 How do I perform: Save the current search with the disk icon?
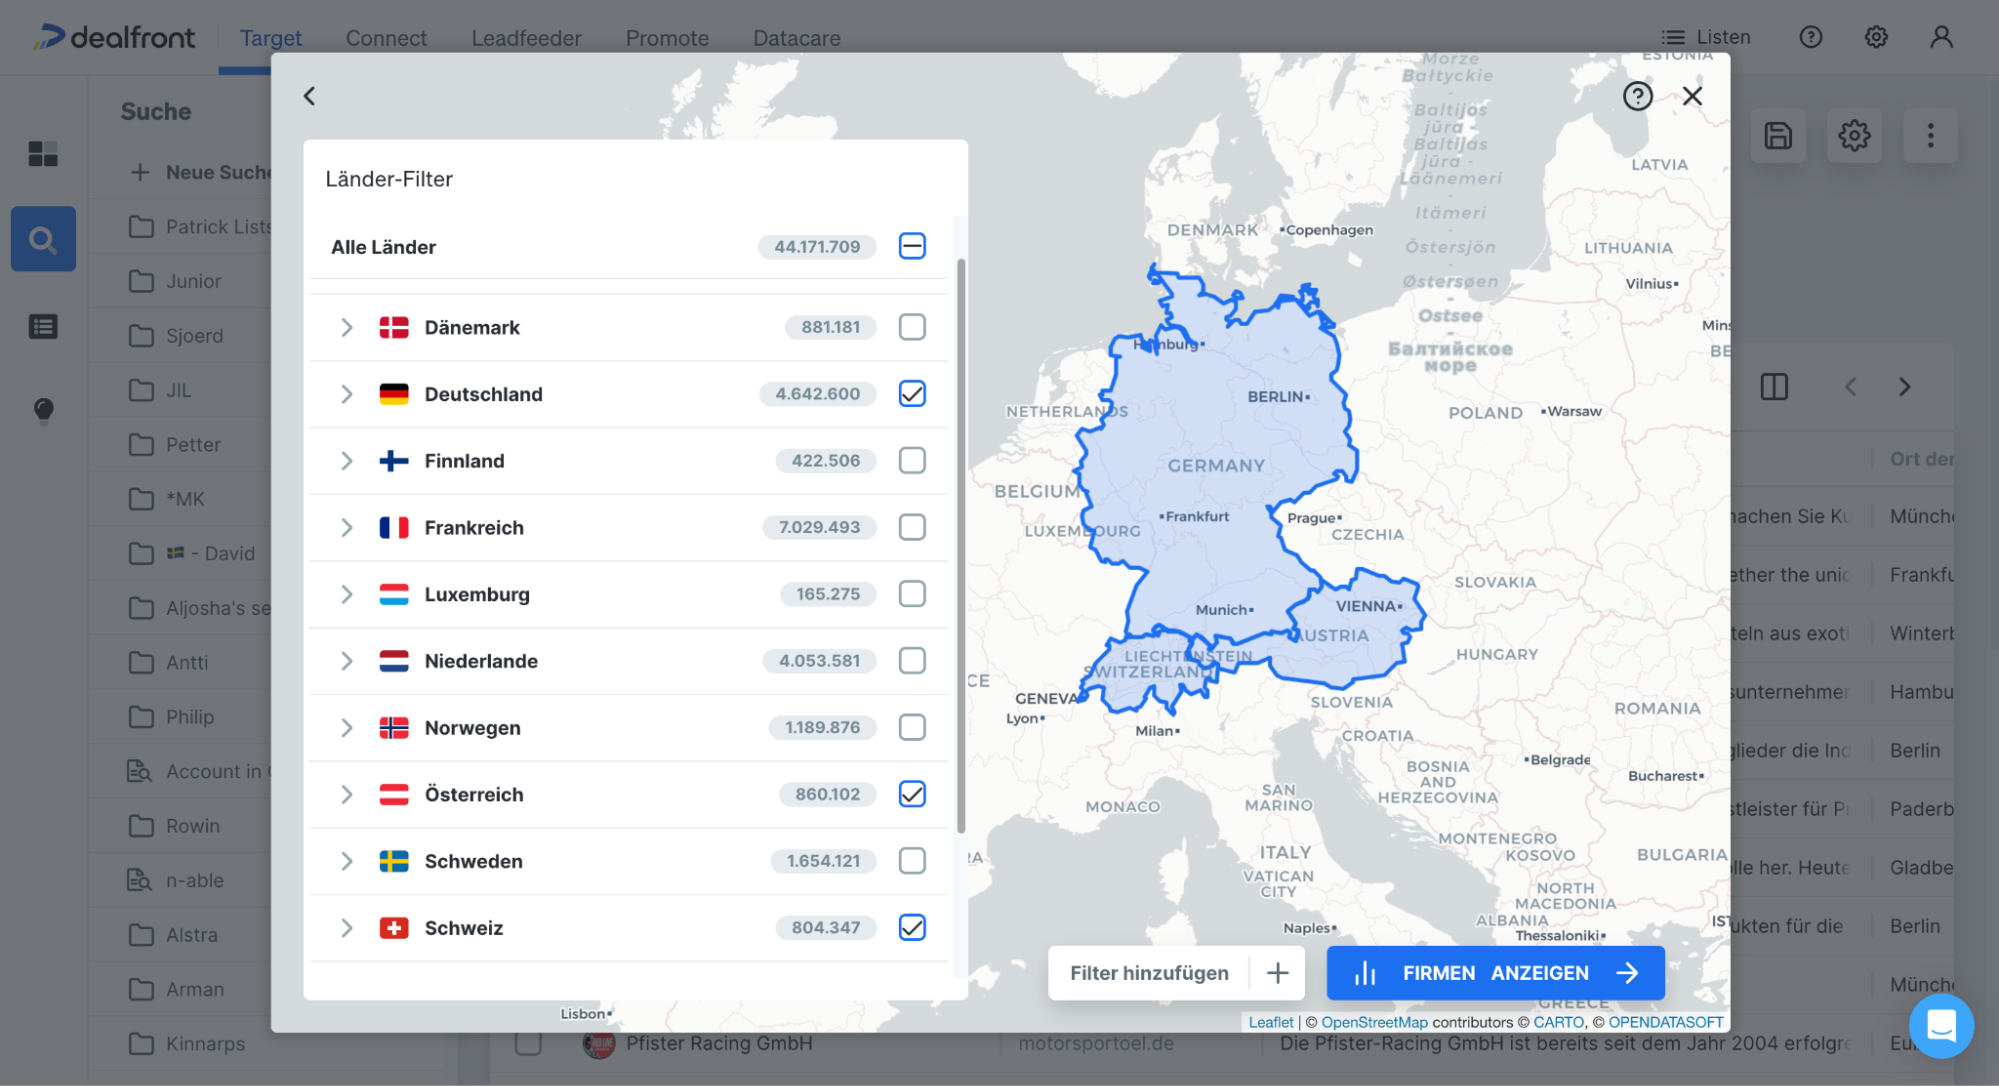point(1778,136)
